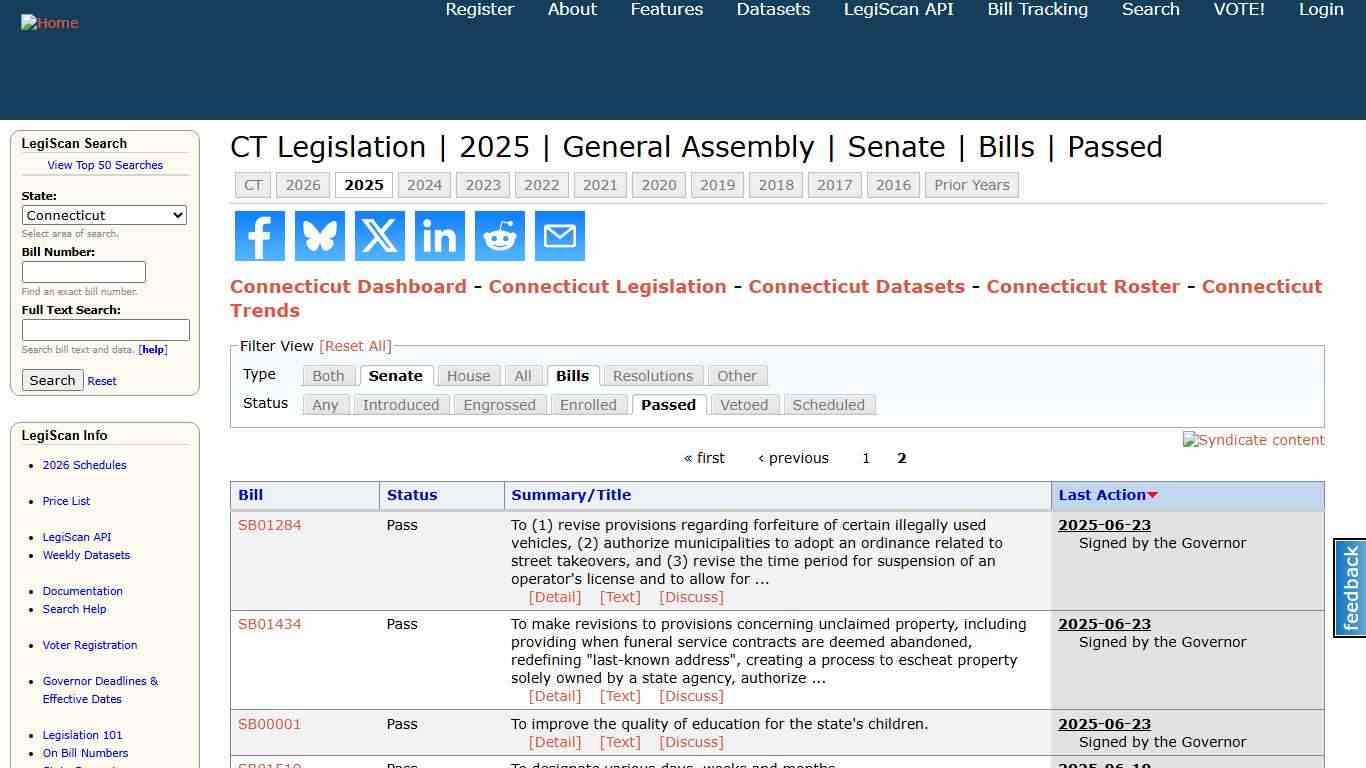Open the State selection dropdown
This screenshot has height=768, width=1366.
(x=104, y=215)
